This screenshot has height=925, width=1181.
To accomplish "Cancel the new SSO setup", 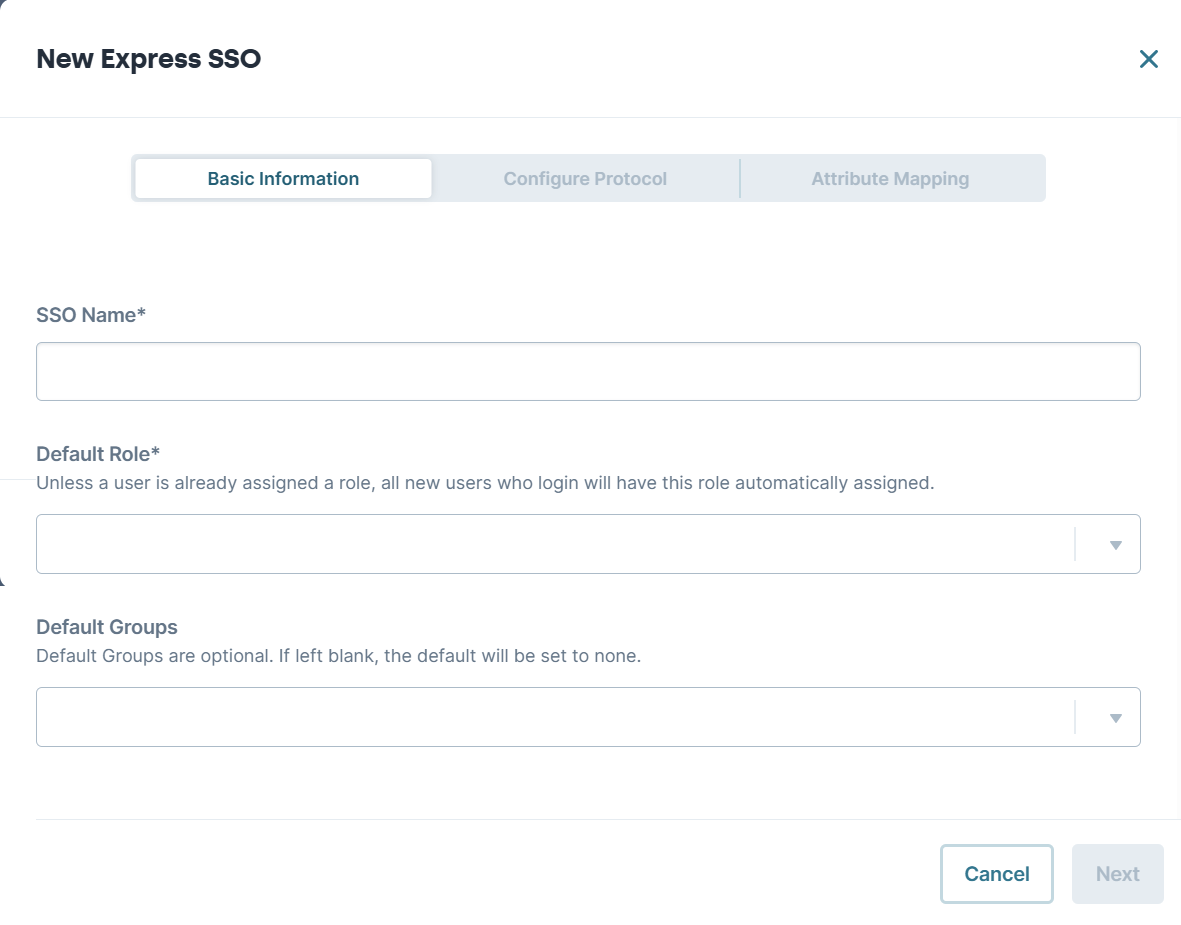I will [996, 874].
